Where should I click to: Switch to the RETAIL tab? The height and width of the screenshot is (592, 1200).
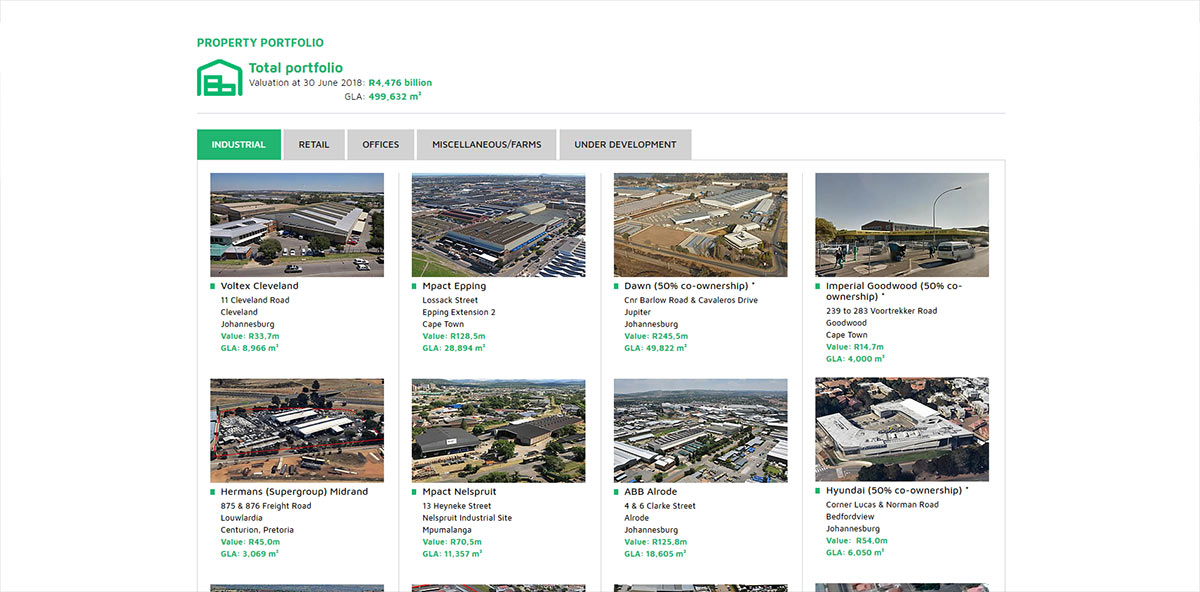click(314, 144)
